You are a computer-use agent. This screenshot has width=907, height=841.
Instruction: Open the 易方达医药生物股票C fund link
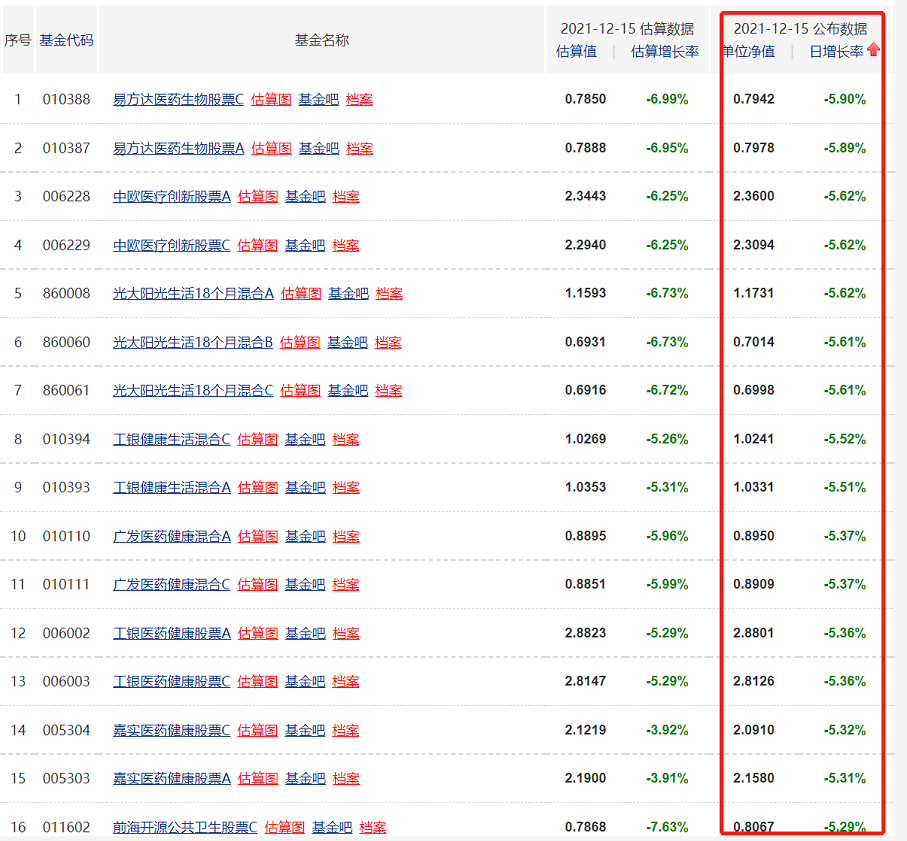pos(178,99)
